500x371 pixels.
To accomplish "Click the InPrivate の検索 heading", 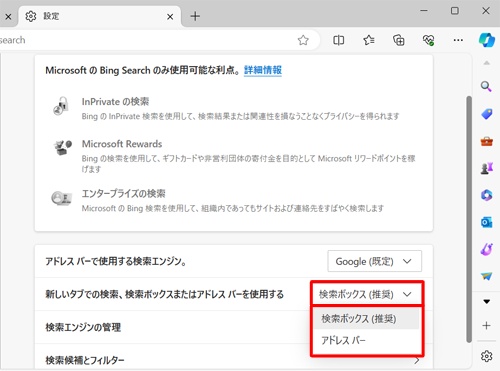I will tap(115, 102).
